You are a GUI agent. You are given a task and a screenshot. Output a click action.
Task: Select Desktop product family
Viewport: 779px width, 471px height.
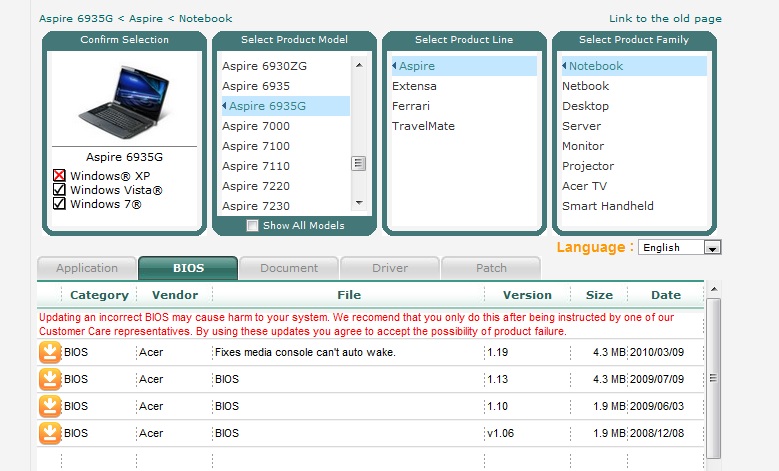tap(634, 106)
